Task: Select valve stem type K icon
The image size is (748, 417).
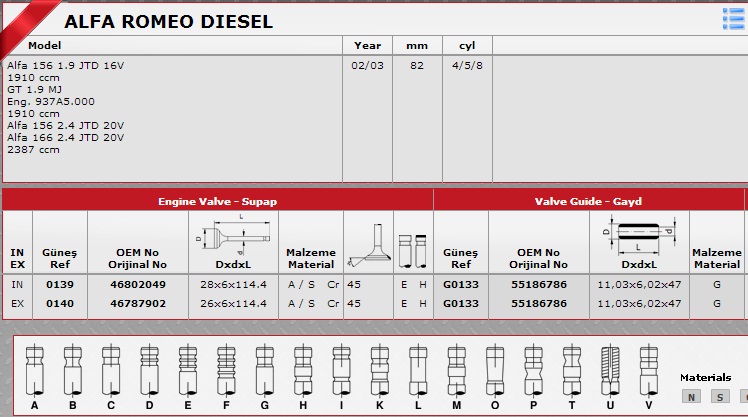Action: (x=380, y=371)
